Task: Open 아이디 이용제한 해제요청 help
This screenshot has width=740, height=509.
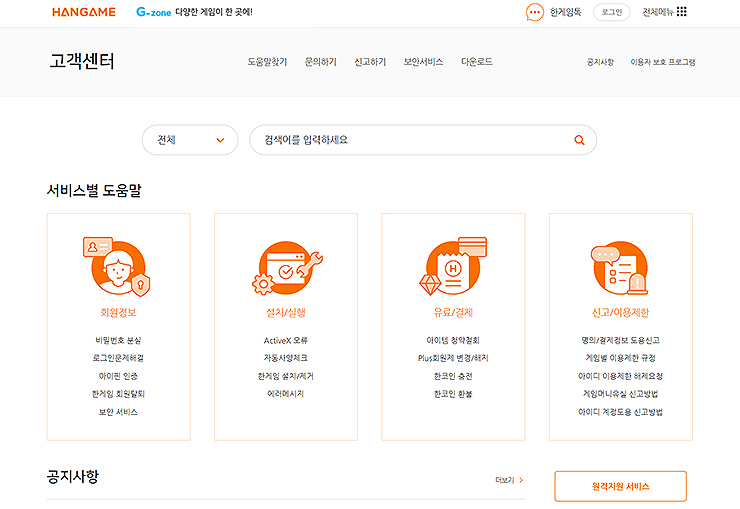Action: point(621,376)
